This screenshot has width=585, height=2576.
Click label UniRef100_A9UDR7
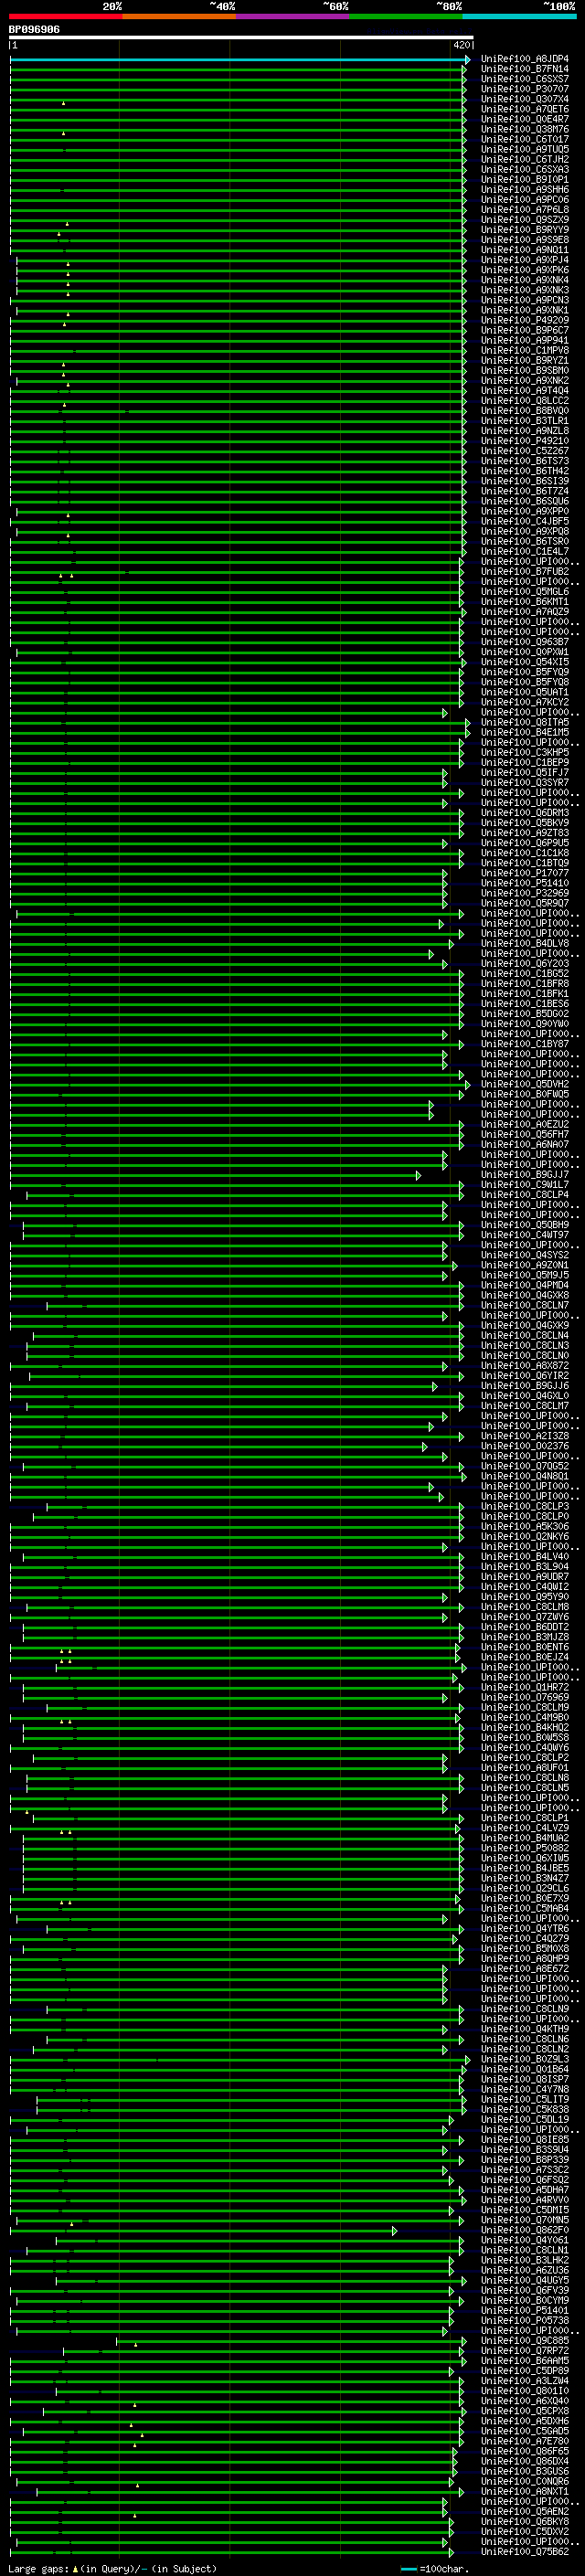(x=525, y=1576)
